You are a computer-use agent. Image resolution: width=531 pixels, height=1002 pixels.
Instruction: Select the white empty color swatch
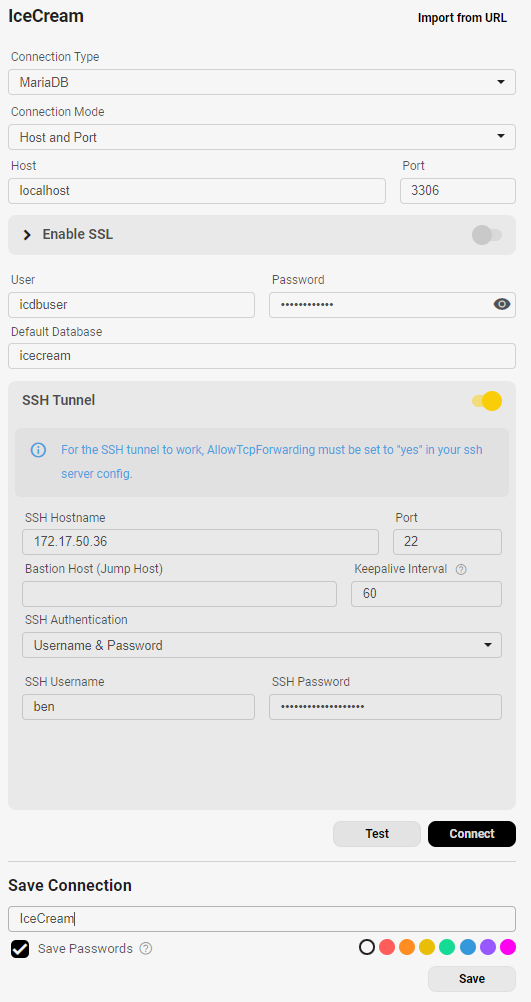[367, 946]
